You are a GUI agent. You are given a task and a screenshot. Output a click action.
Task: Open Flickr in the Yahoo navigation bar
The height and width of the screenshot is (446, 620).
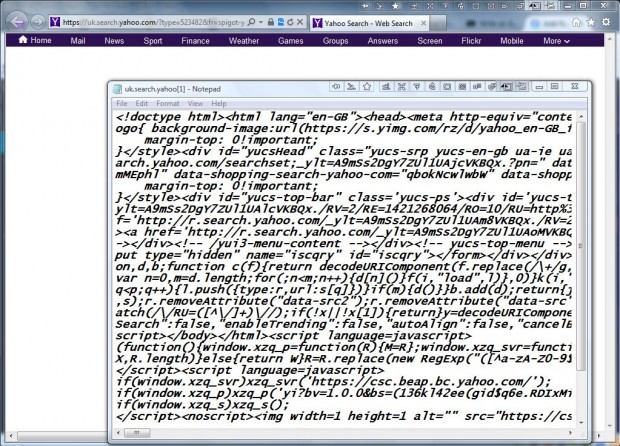click(x=471, y=40)
